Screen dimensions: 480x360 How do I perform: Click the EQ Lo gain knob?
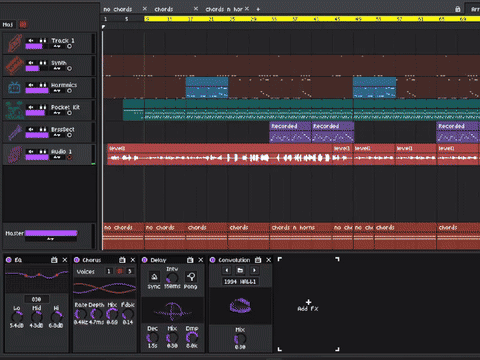pyautogui.click(x=17, y=316)
